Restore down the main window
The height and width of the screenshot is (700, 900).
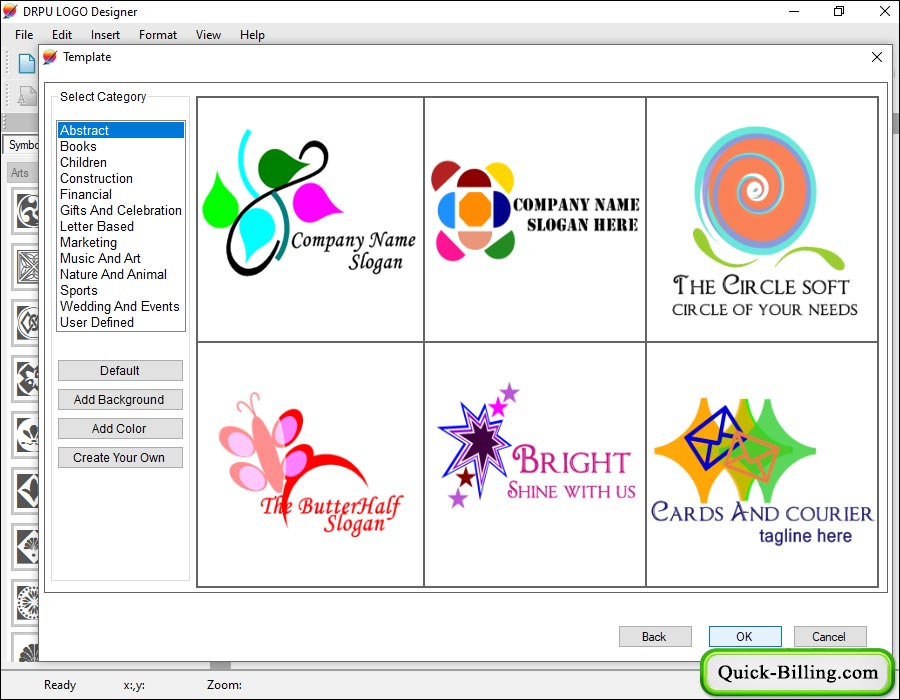coord(839,11)
